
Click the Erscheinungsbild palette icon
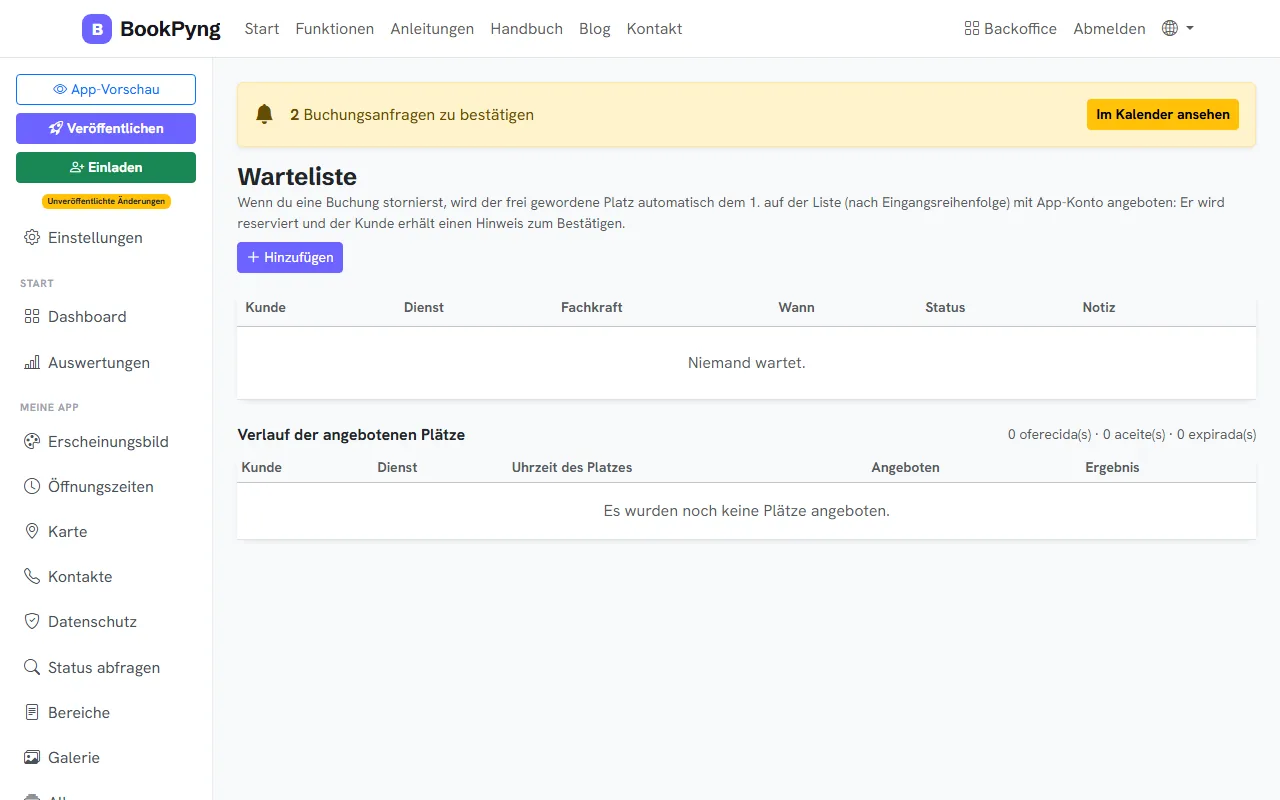click(32, 441)
